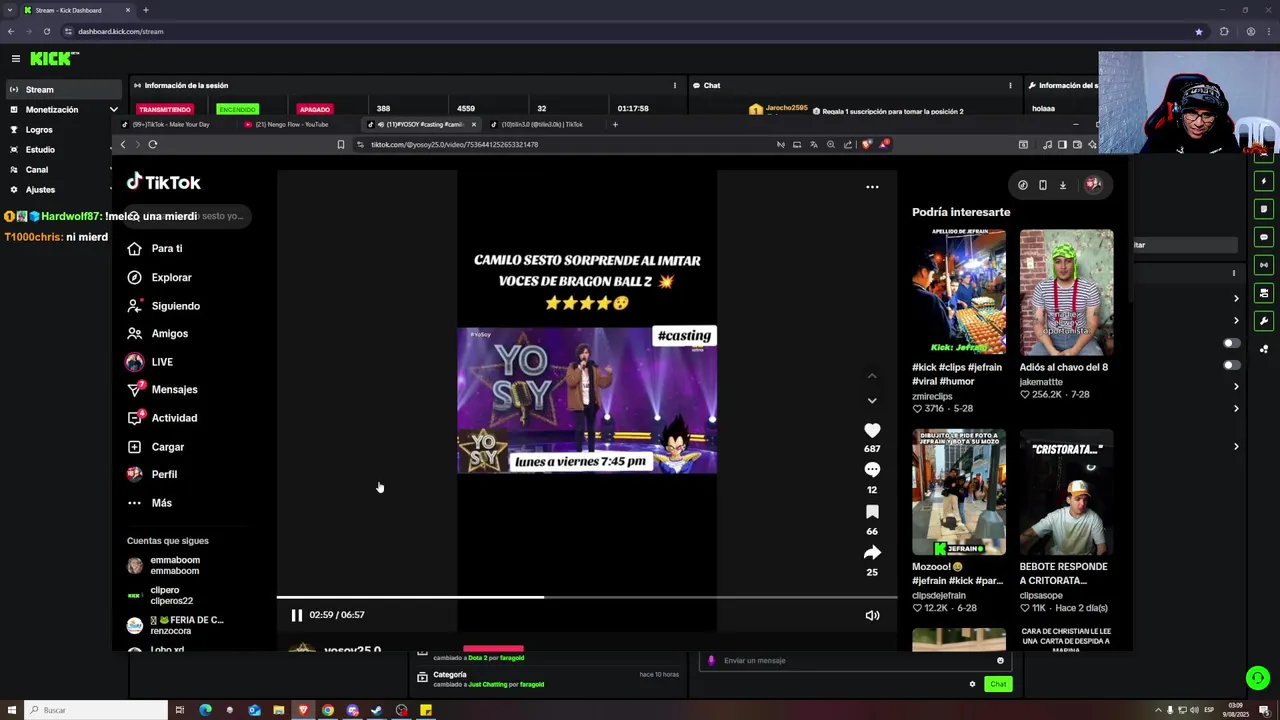1280x720 pixels.
Task: Click the Brave shields icon
Action: pyautogui.click(x=867, y=144)
